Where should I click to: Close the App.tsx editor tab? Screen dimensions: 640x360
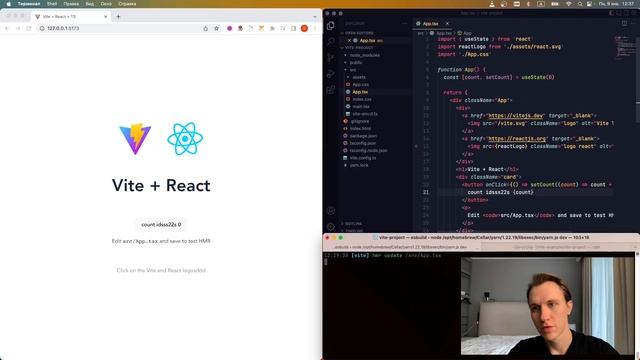point(447,24)
